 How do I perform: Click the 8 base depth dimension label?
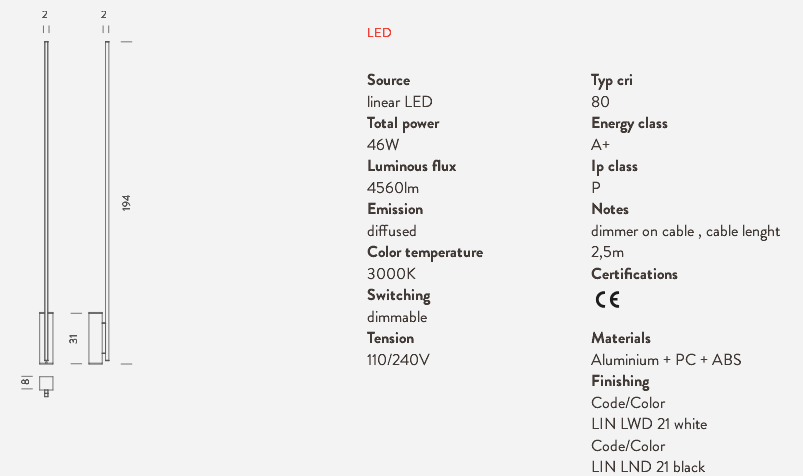pos(25,382)
